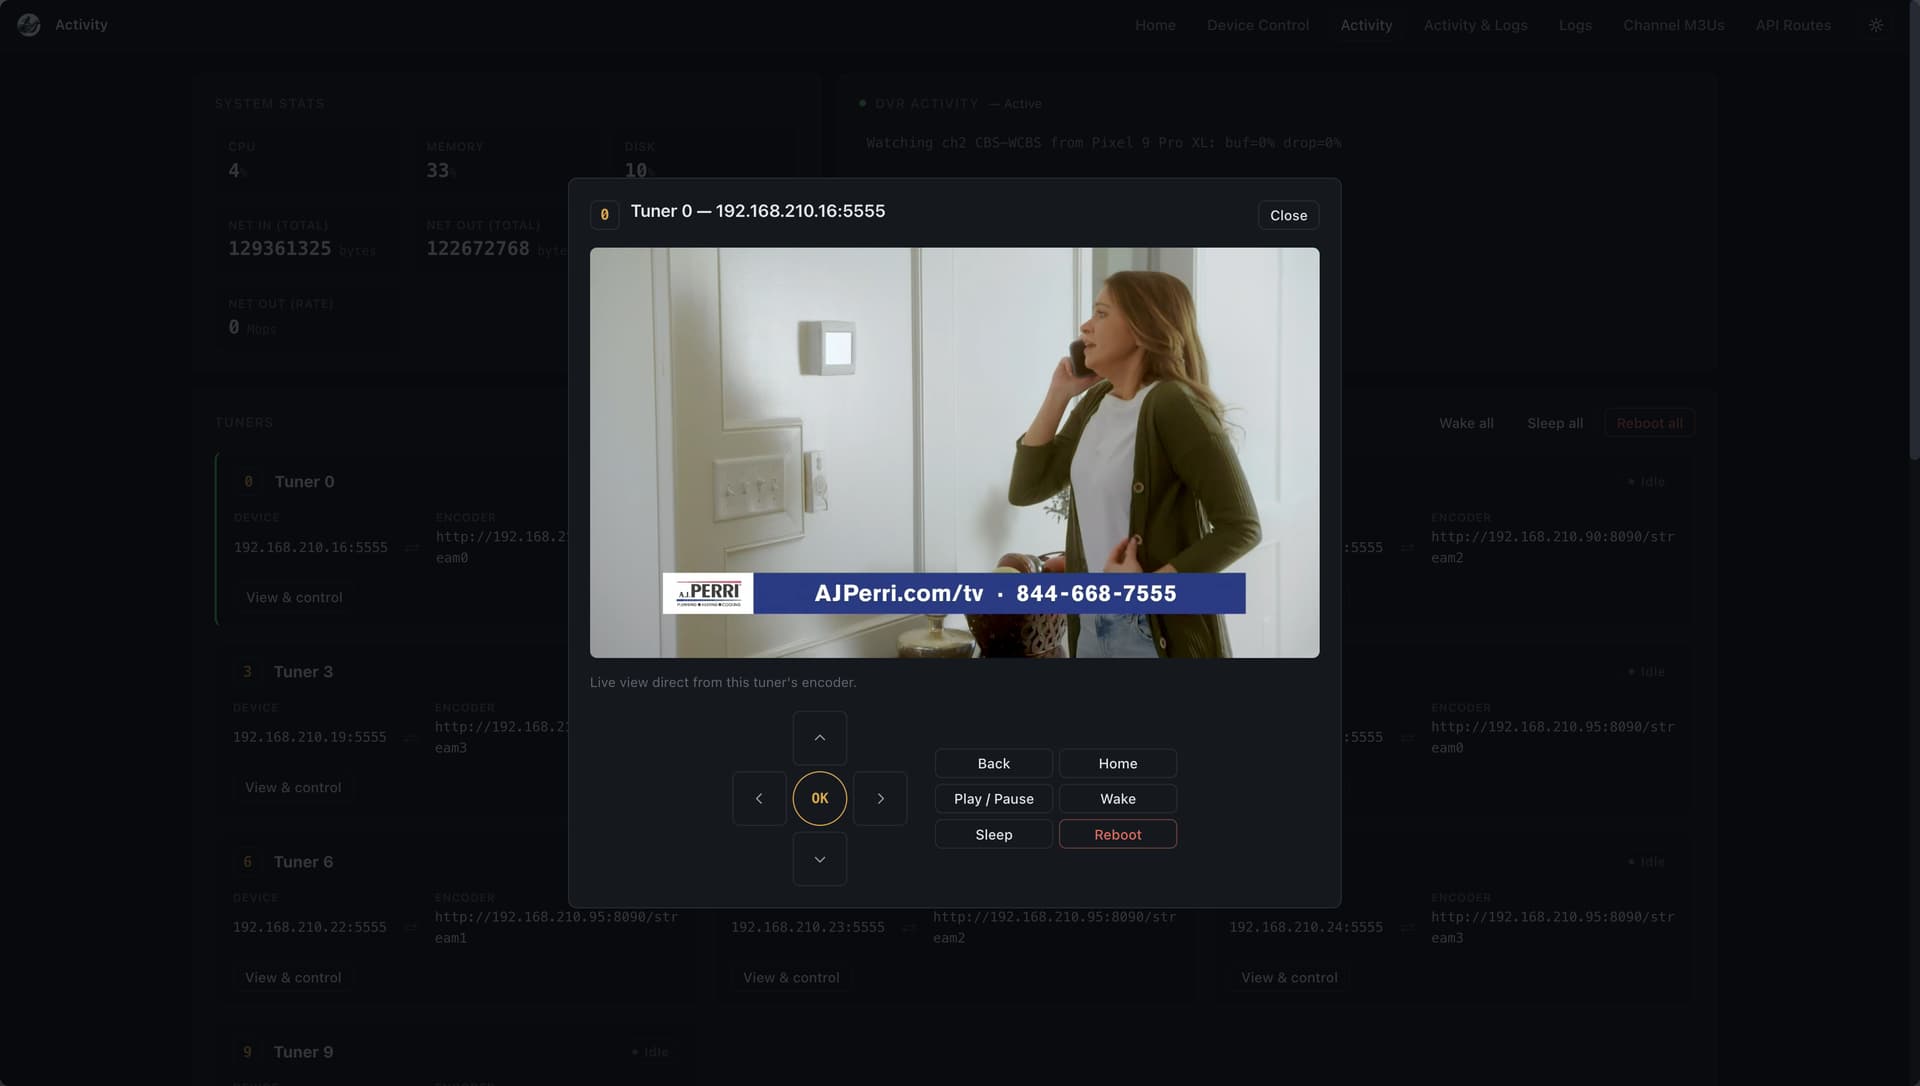Open the Logs nav item
The width and height of the screenshot is (1920, 1086).
point(1575,25)
